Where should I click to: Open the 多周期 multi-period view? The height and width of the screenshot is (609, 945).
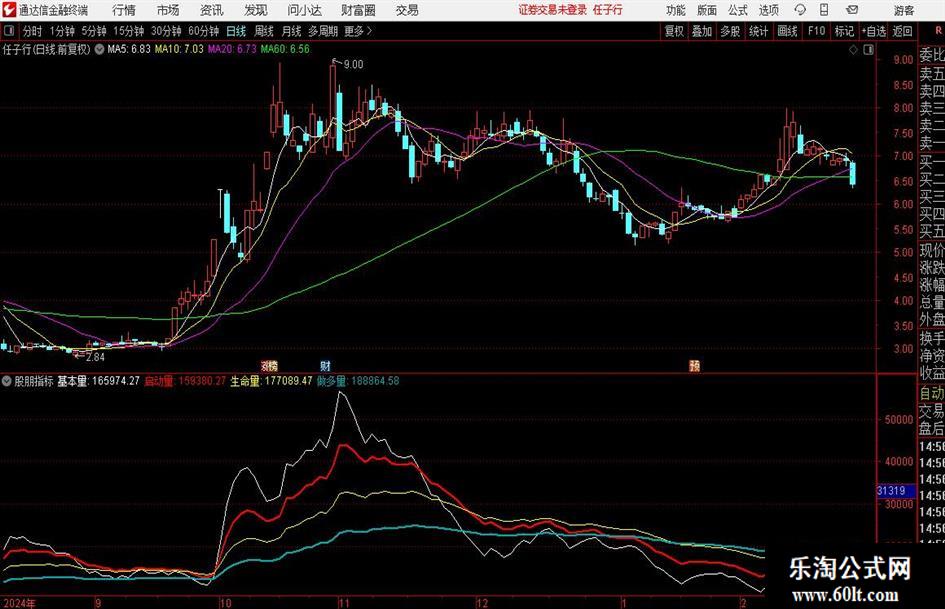[323, 31]
